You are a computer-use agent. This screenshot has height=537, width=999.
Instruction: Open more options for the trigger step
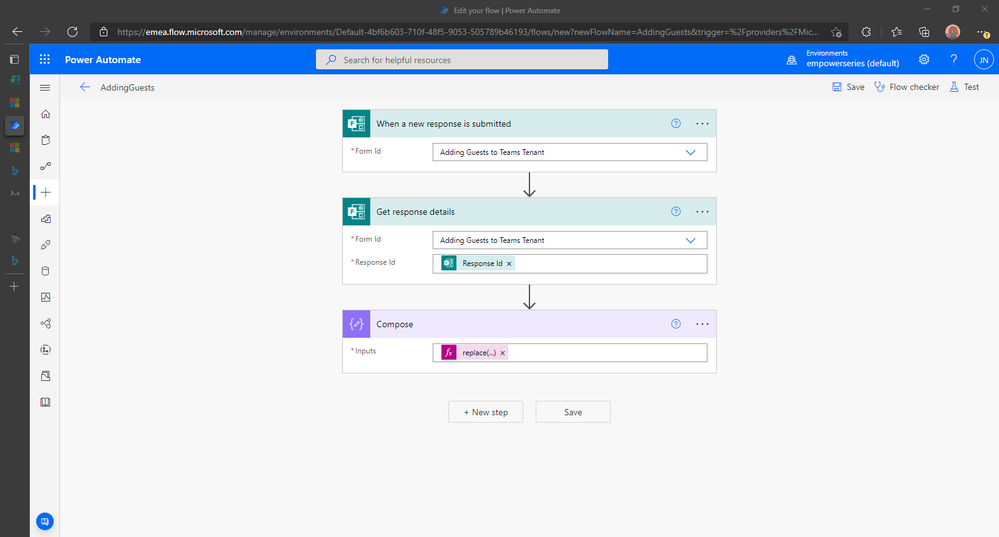(x=702, y=124)
